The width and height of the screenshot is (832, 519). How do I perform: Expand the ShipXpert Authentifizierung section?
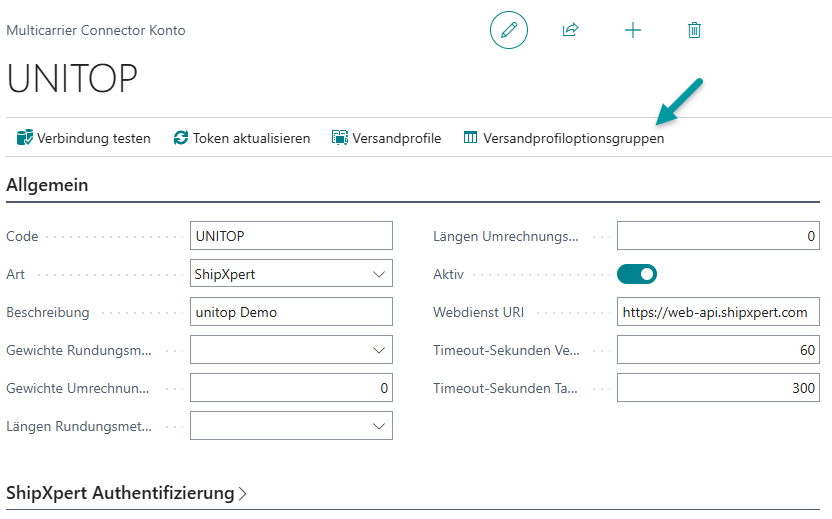tap(126, 492)
